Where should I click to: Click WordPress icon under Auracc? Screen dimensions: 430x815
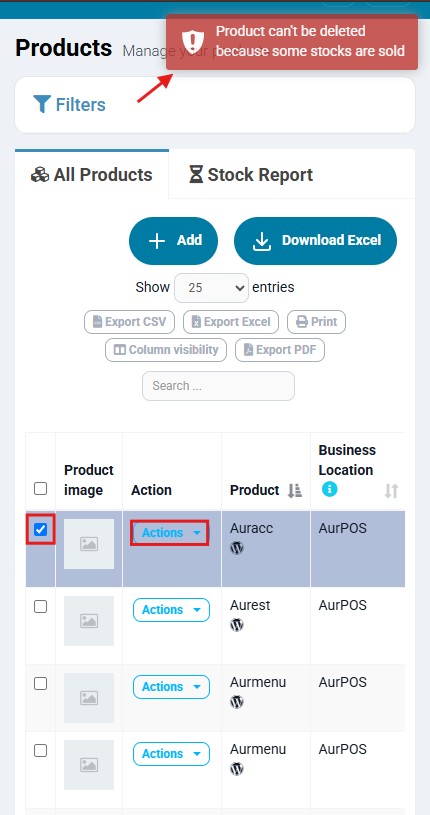(237, 548)
